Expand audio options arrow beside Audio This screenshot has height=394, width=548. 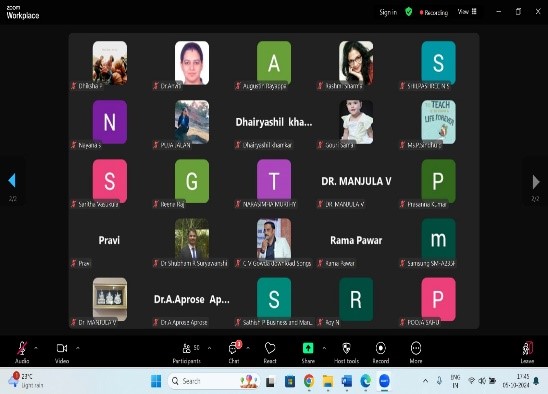point(36,348)
